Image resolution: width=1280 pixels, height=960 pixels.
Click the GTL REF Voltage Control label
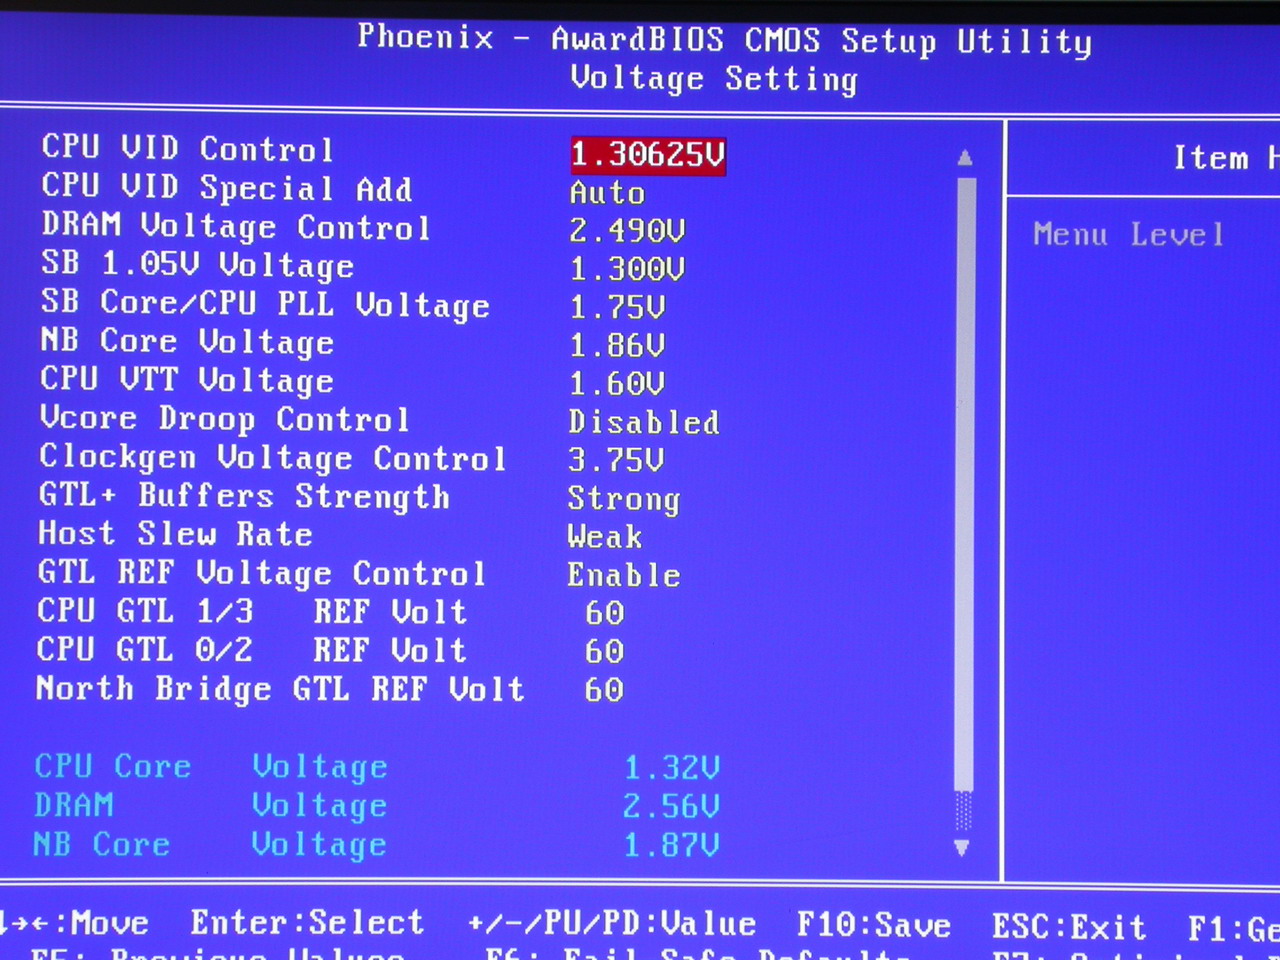coord(262,572)
